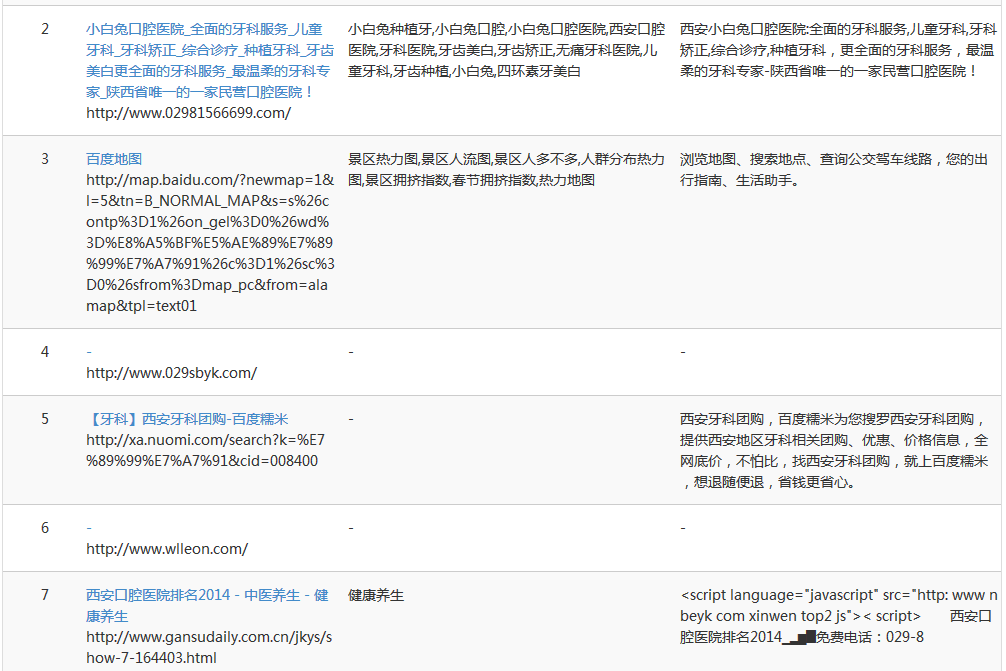Click the 小白兔种植牙 keywords cell
Image resolution: width=1006 pixels, height=671 pixels.
point(505,50)
